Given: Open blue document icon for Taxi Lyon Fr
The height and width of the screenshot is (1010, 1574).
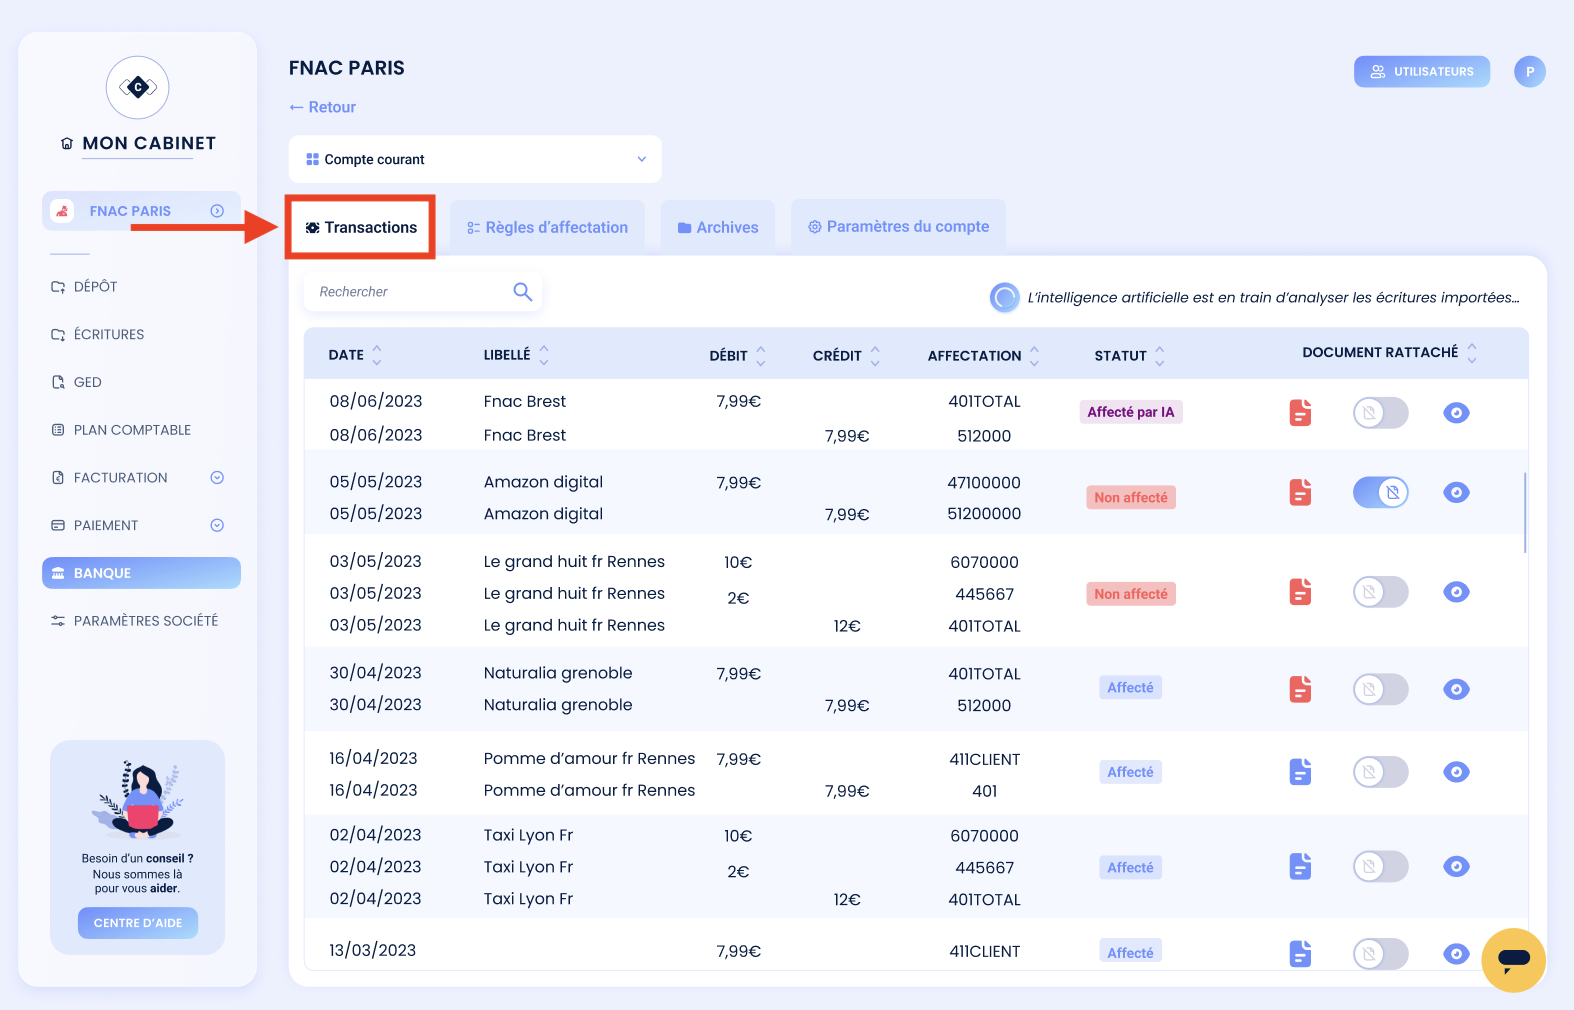Looking at the screenshot, I should pyautogui.click(x=1300, y=866).
